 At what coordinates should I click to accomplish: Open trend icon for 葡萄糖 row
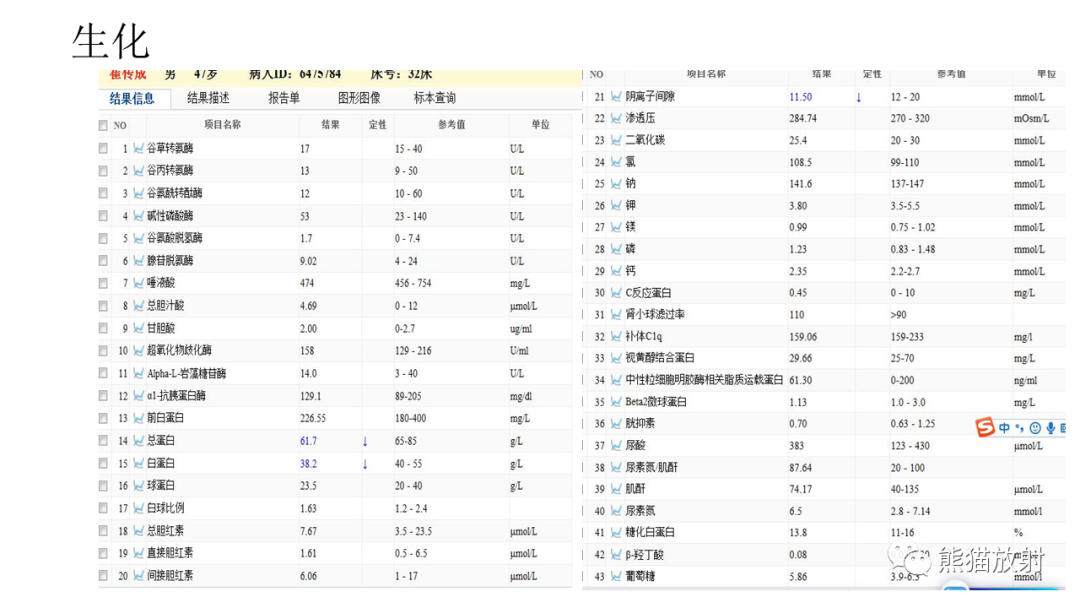(616, 576)
